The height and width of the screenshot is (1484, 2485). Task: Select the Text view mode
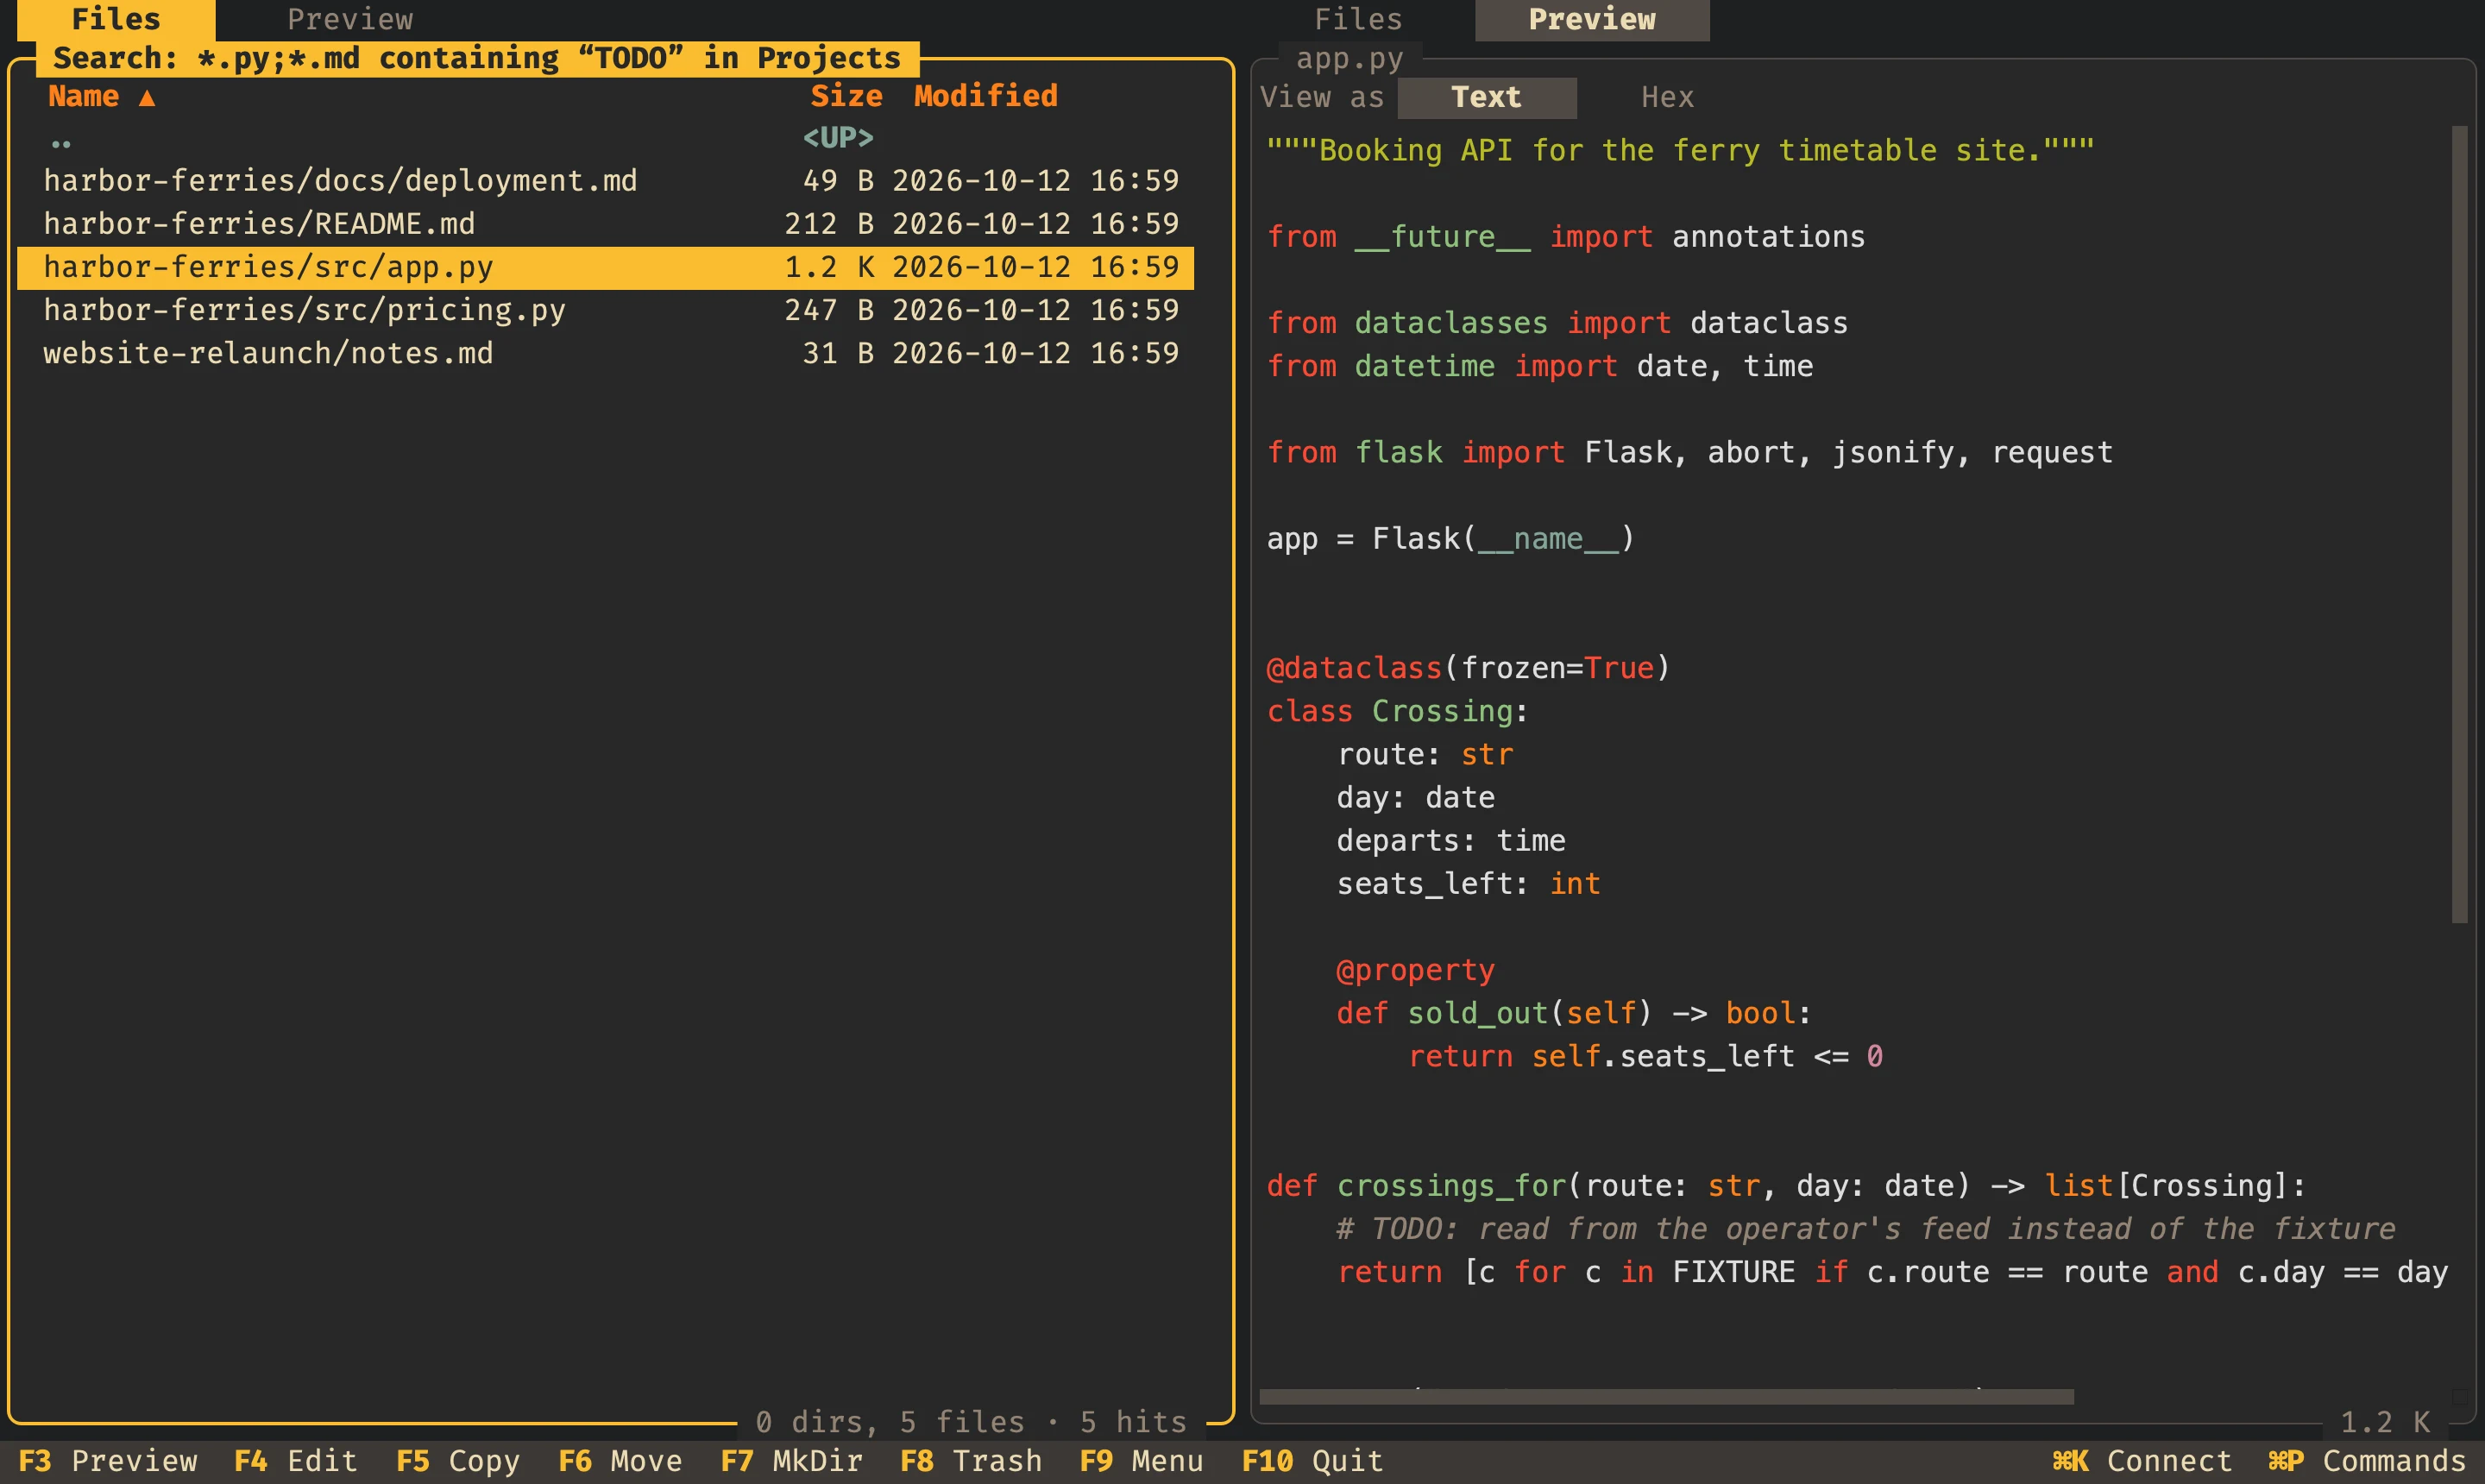(x=1486, y=97)
